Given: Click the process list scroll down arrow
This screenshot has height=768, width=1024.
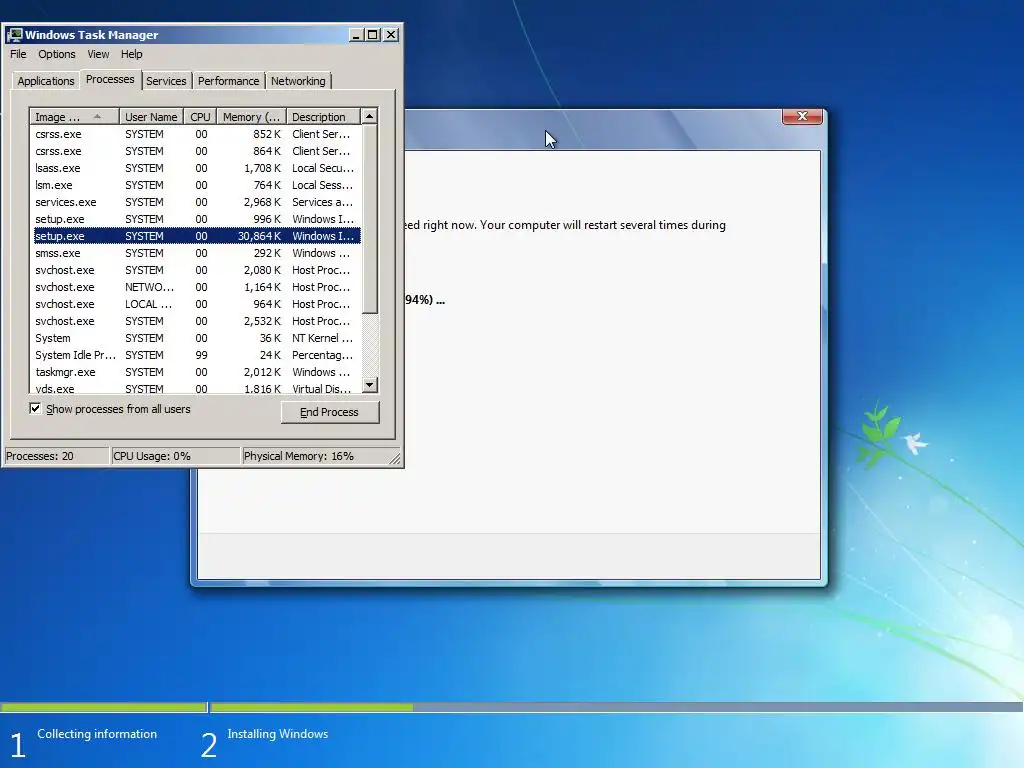Looking at the screenshot, I should (370, 385).
